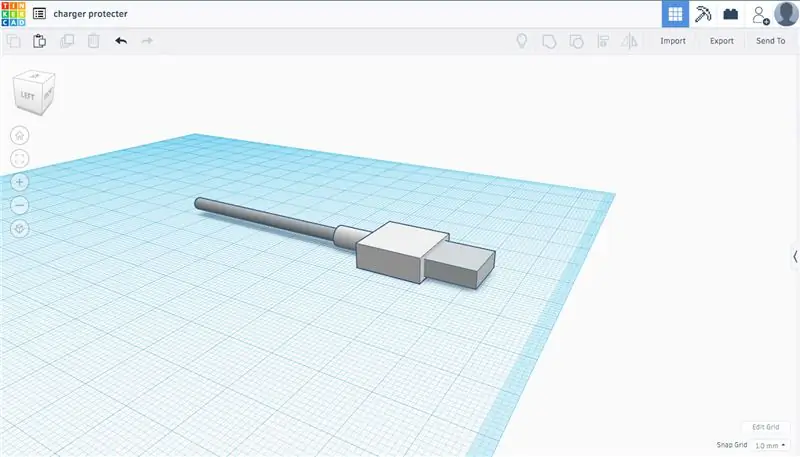This screenshot has width=800, height=457.
Task: Open the Send To menu
Action: click(x=770, y=41)
